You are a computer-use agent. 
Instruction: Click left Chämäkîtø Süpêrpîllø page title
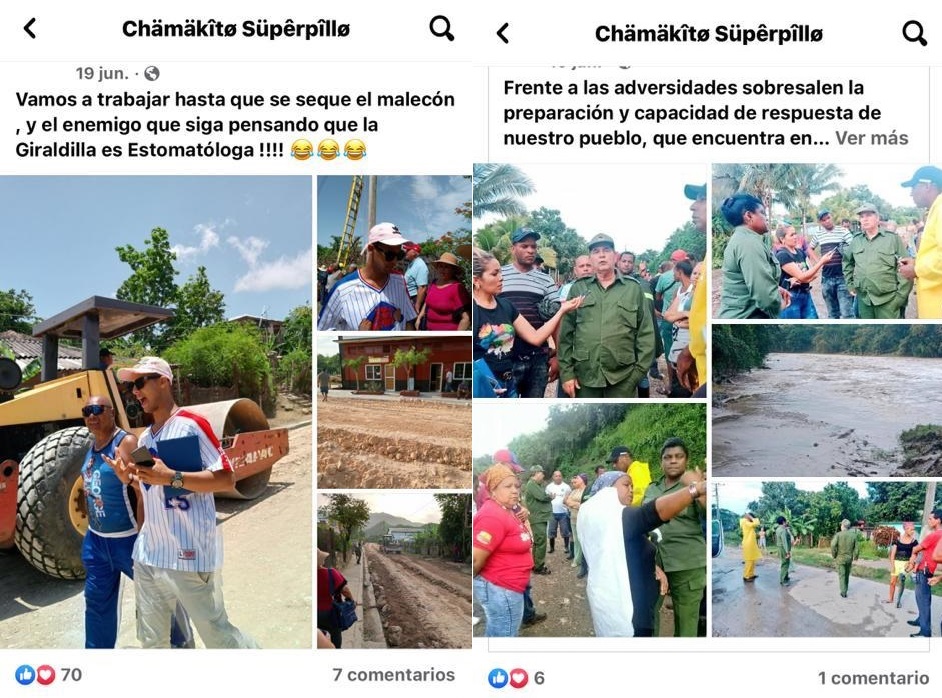point(236,29)
